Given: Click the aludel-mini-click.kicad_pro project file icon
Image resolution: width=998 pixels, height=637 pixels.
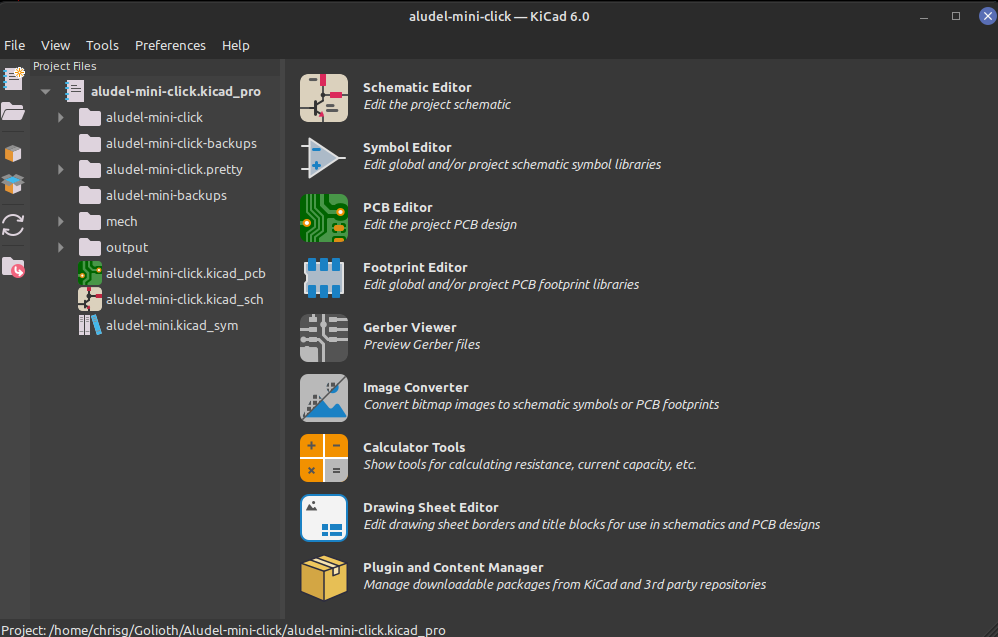Looking at the screenshot, I should [x=74, y=91].
